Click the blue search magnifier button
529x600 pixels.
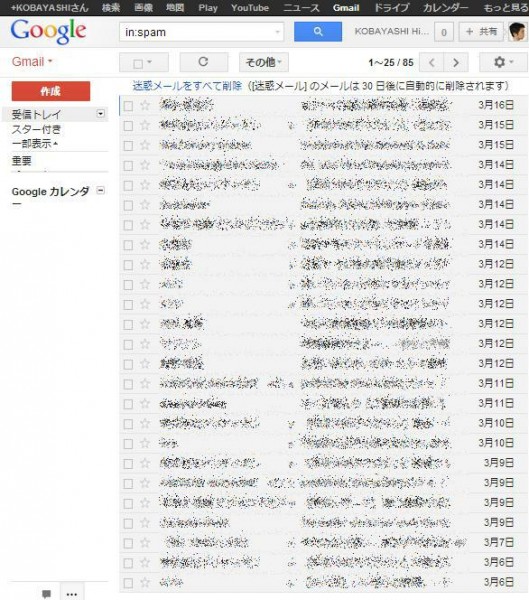click(318, 31)
